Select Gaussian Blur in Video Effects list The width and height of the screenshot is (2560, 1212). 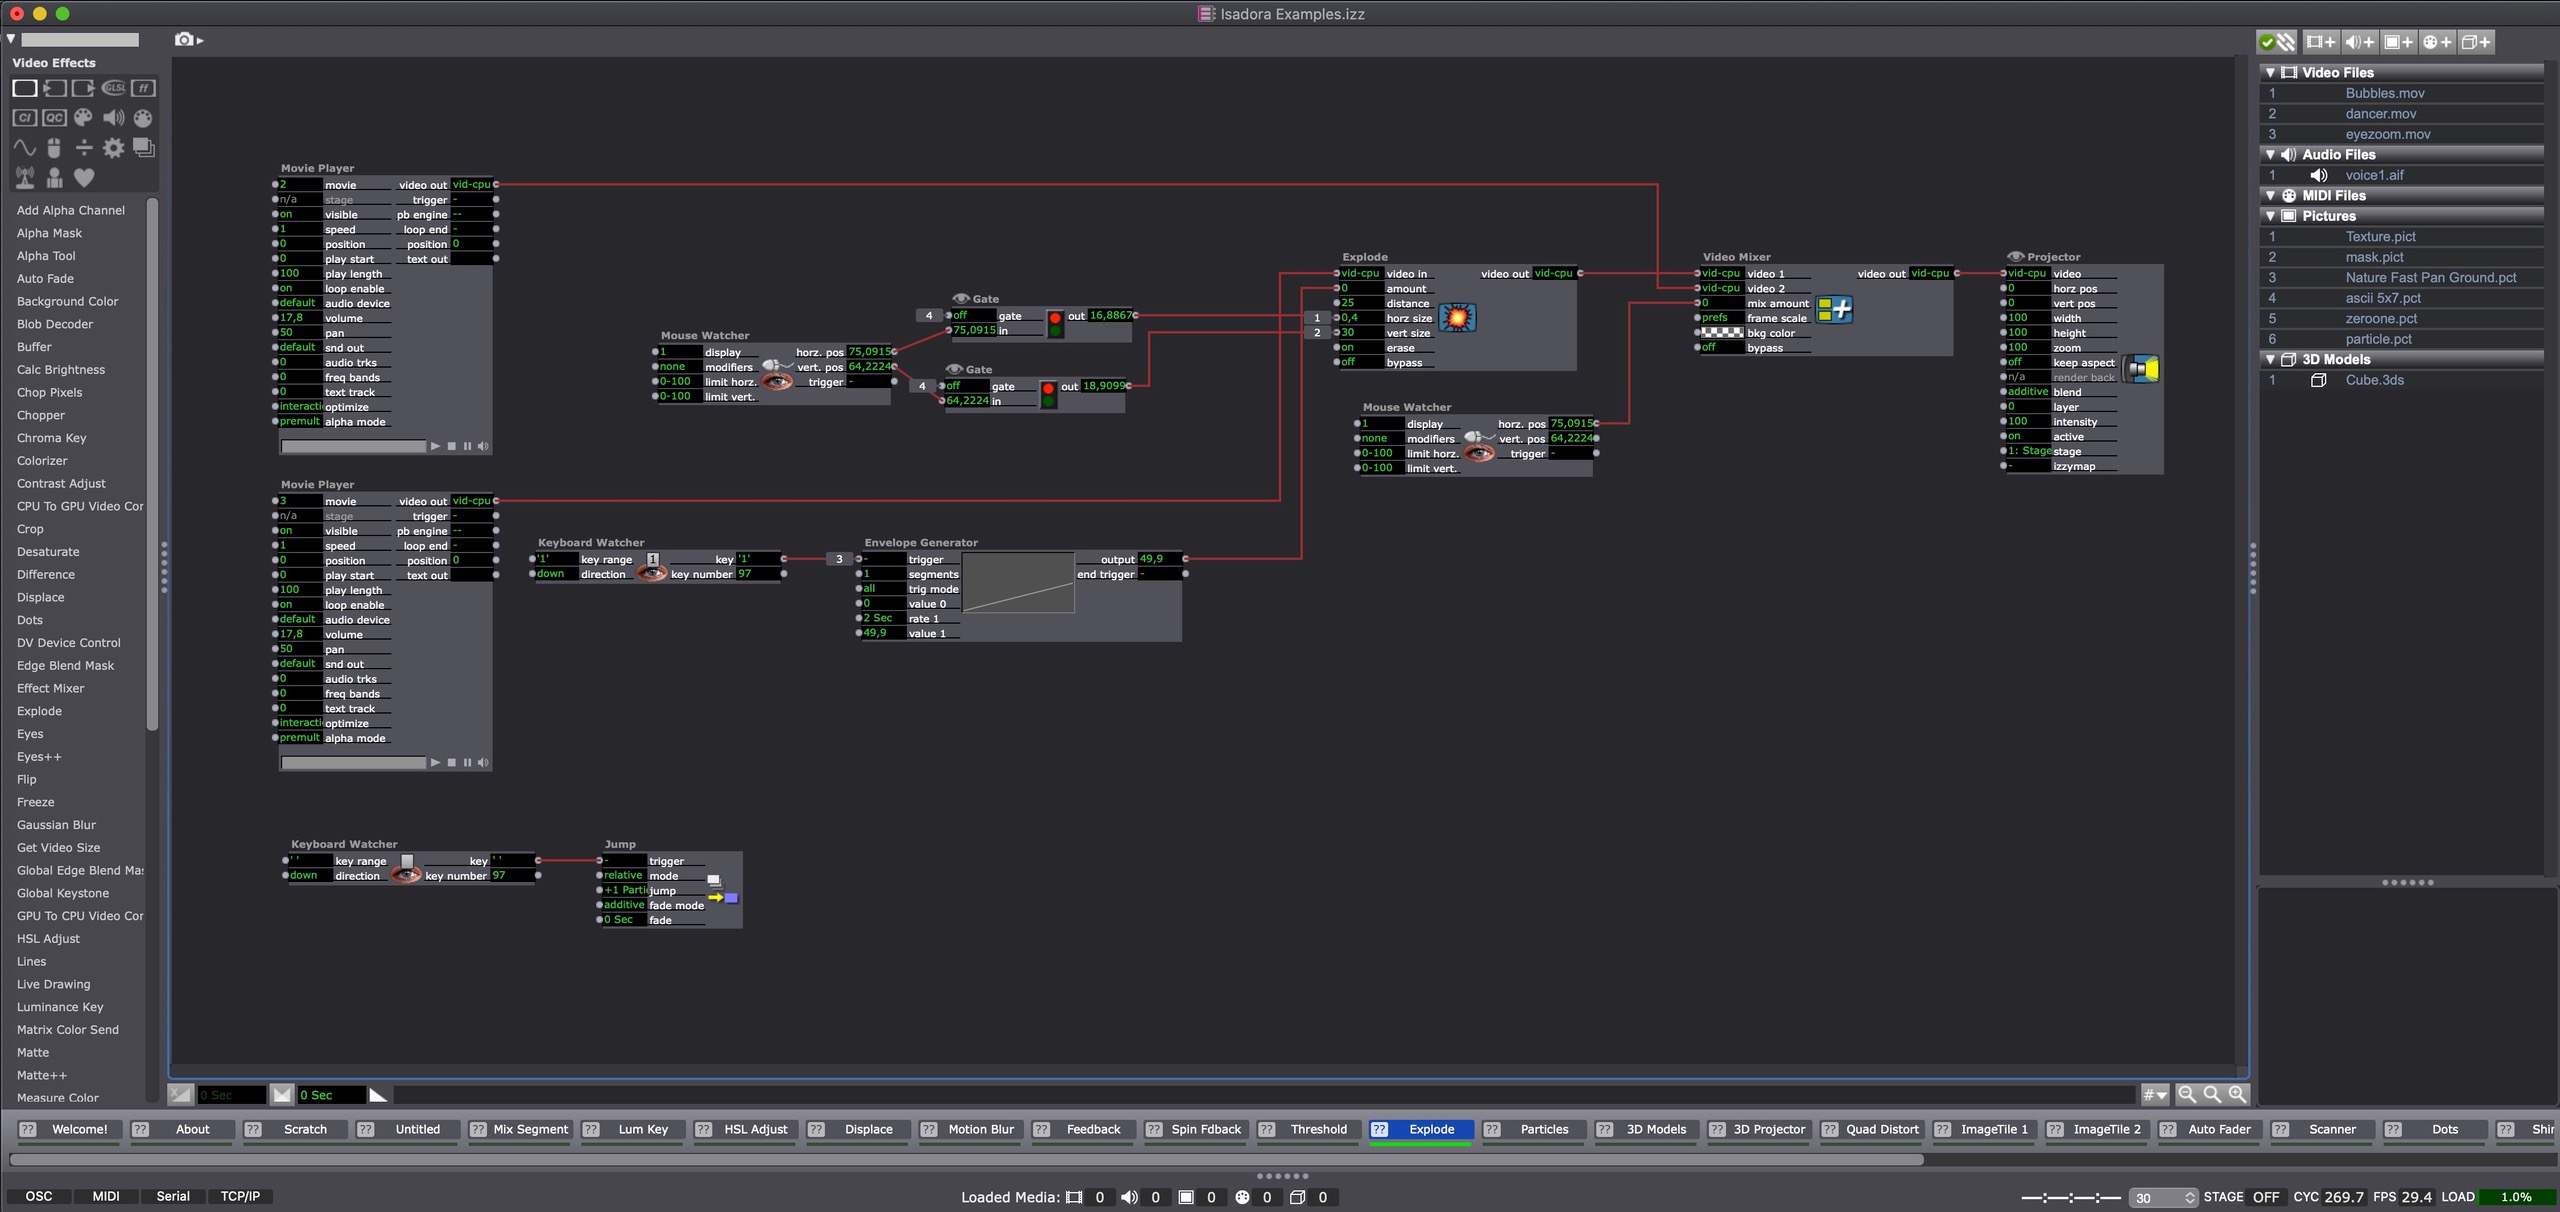click(56, 825)
